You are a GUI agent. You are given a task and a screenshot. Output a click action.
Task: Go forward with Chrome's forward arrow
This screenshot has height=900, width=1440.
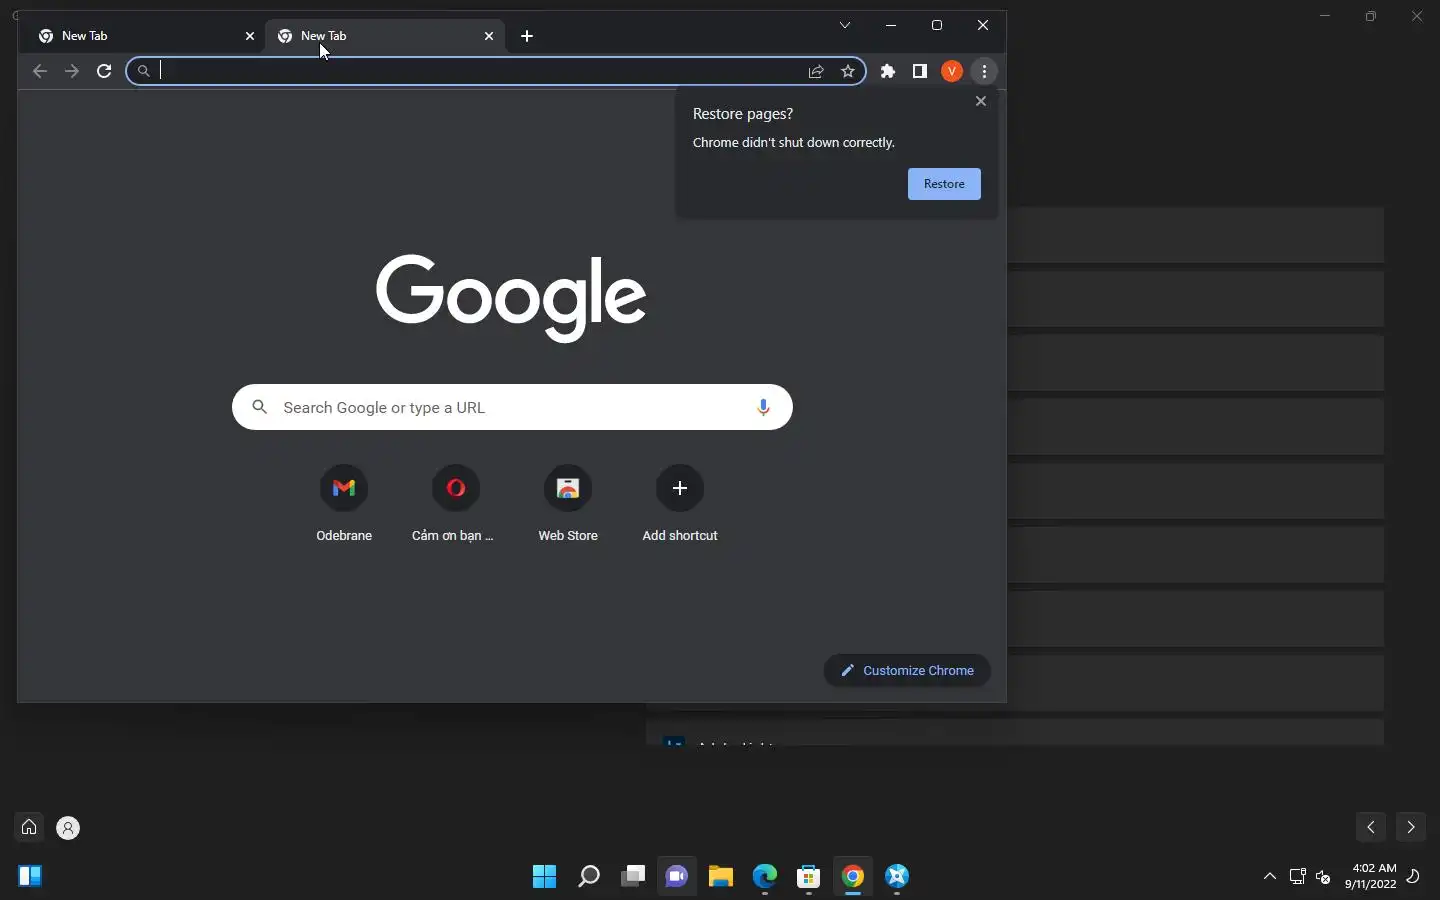click(72, 71)
